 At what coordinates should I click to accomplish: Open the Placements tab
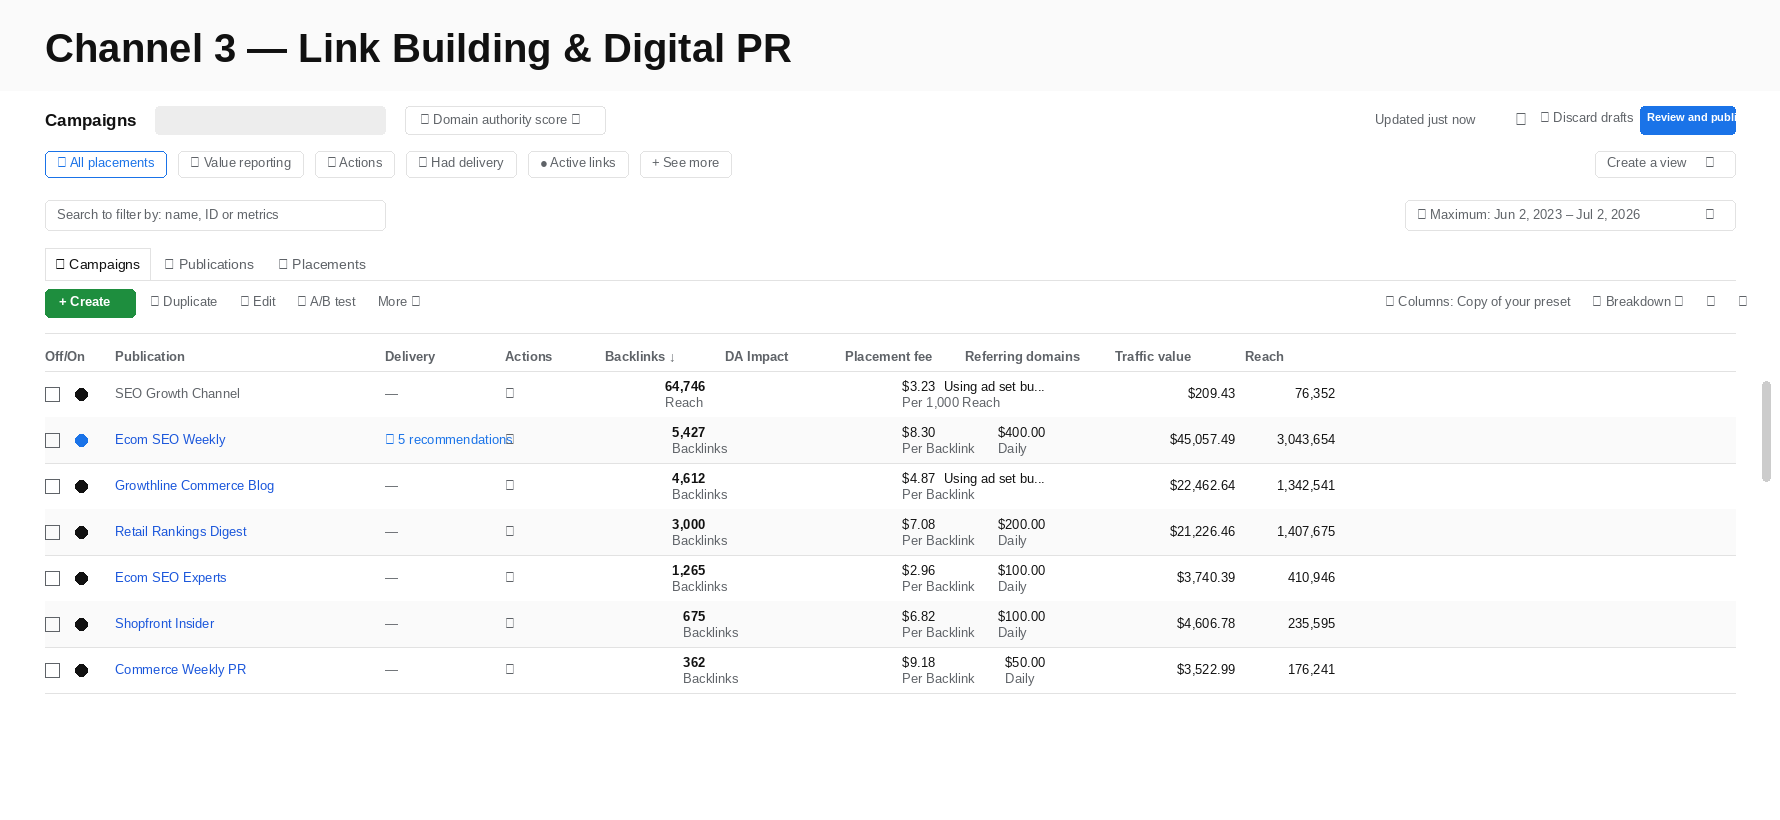(x=322, y=265)
